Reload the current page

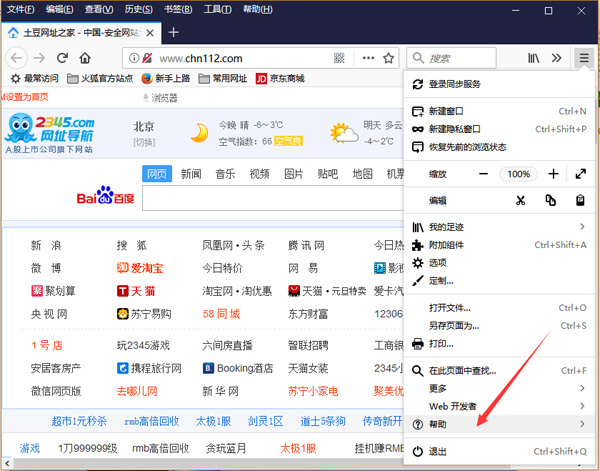62,58
